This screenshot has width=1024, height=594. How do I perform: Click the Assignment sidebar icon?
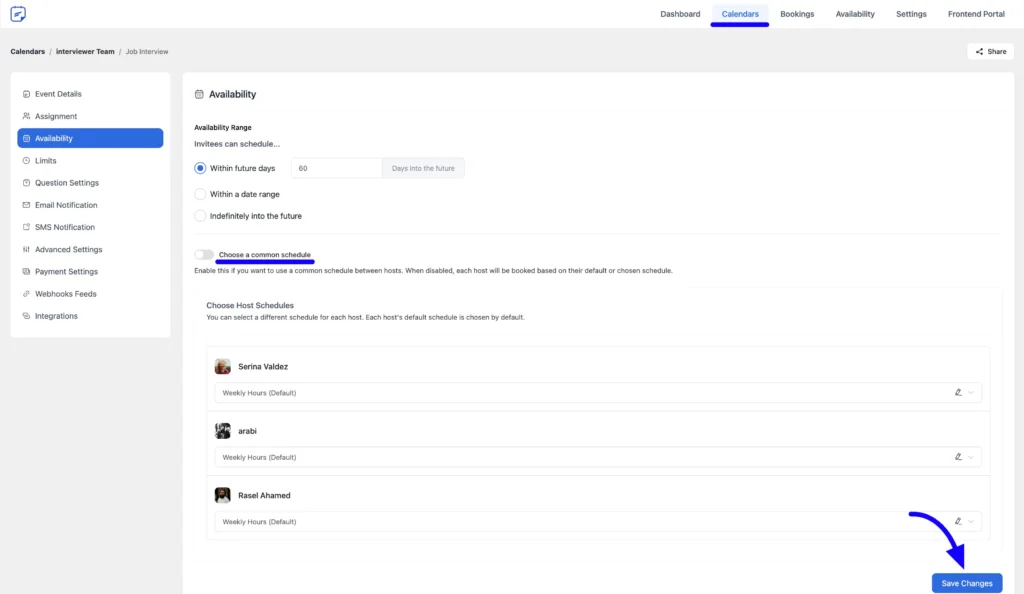[26, 116]
